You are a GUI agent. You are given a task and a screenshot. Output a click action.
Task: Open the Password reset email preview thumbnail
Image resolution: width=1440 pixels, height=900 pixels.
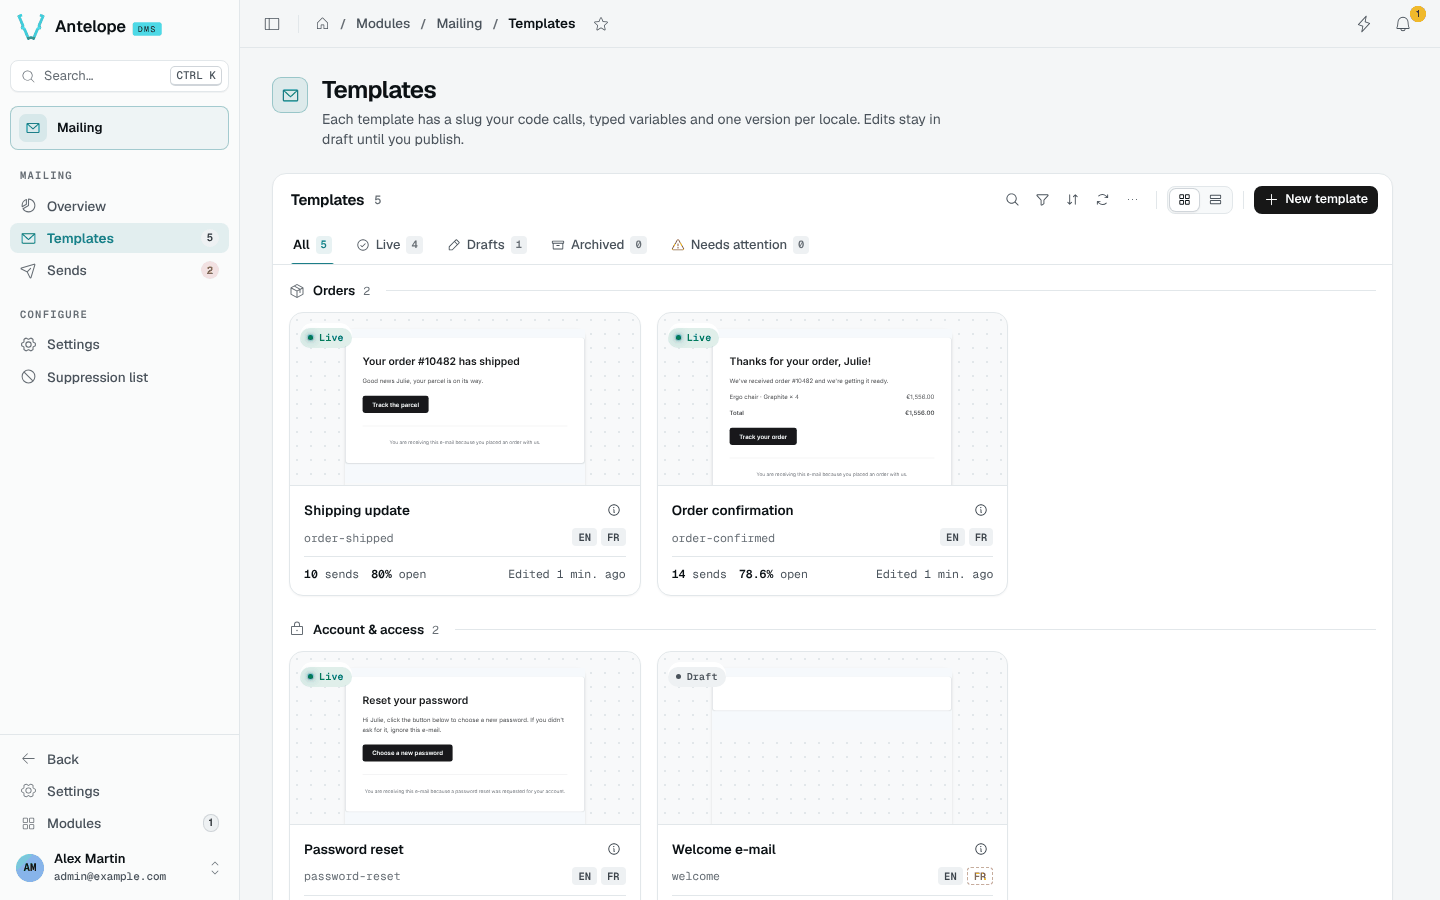click(x=465, y=739)
